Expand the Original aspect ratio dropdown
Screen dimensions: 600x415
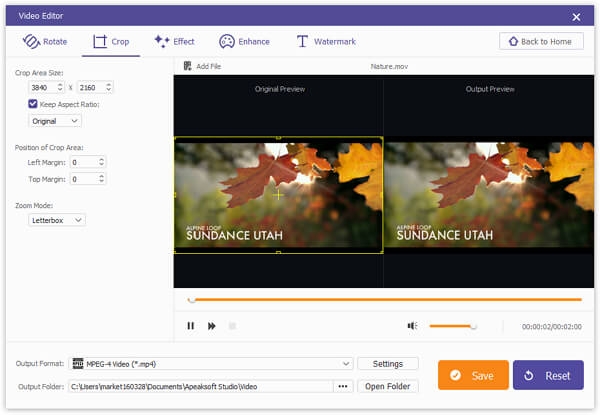click(55, 121)
